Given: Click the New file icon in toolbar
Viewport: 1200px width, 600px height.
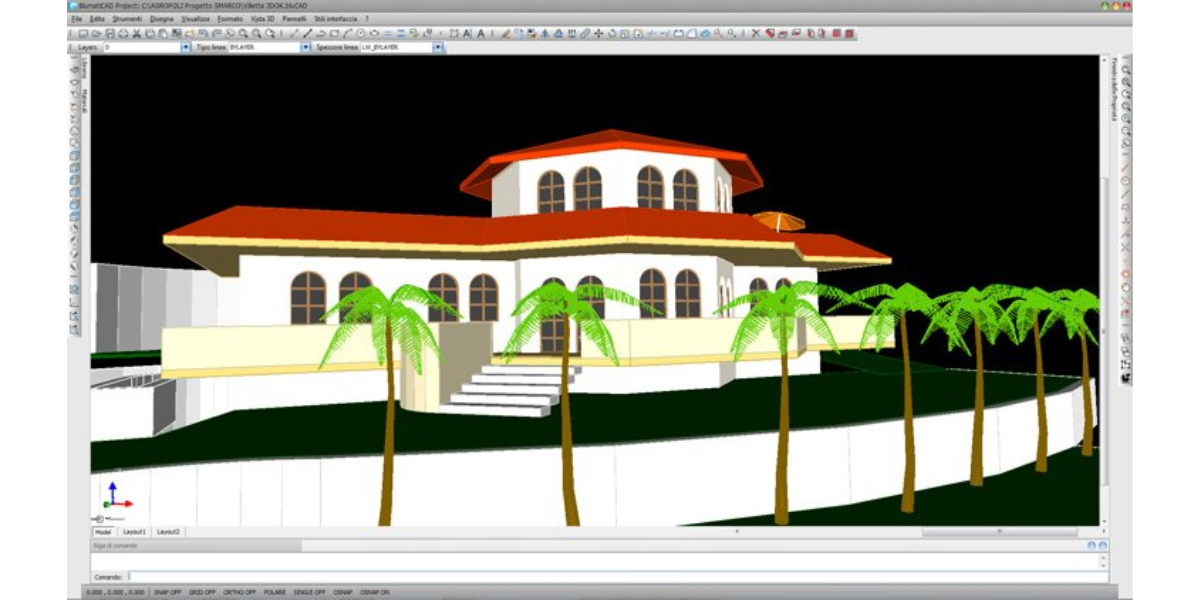Looking at the screenshot, I should (84, 33).
